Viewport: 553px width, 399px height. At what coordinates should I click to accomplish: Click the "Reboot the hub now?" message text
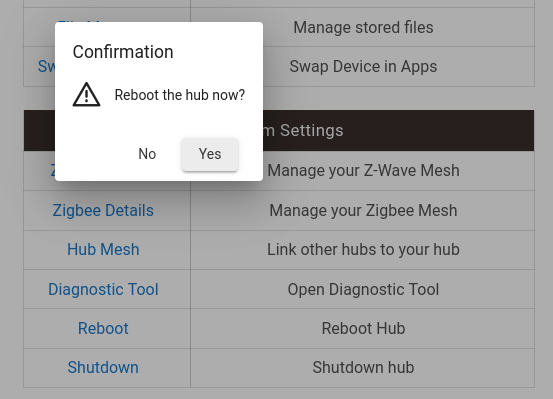tap(180, 95)
